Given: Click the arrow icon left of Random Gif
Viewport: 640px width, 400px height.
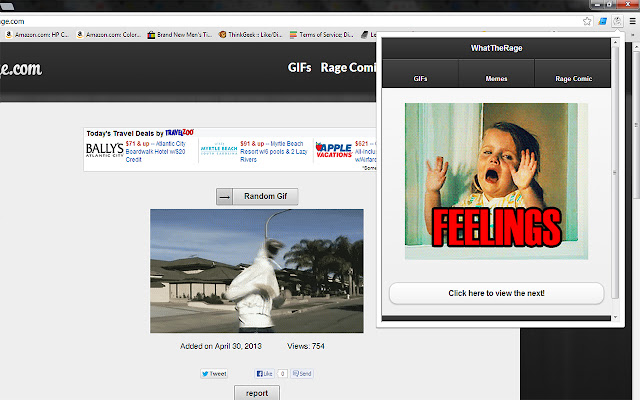Looking at the screenshot, I should [x=225, y=197].
